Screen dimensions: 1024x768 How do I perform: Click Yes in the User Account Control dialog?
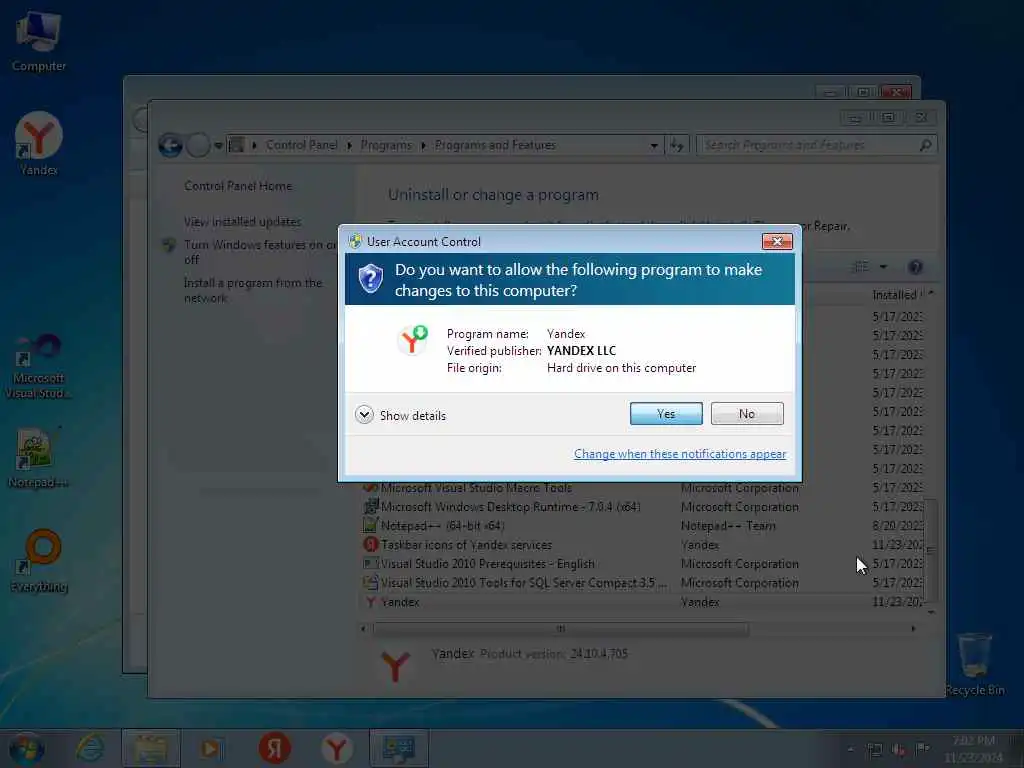[665, 414]
